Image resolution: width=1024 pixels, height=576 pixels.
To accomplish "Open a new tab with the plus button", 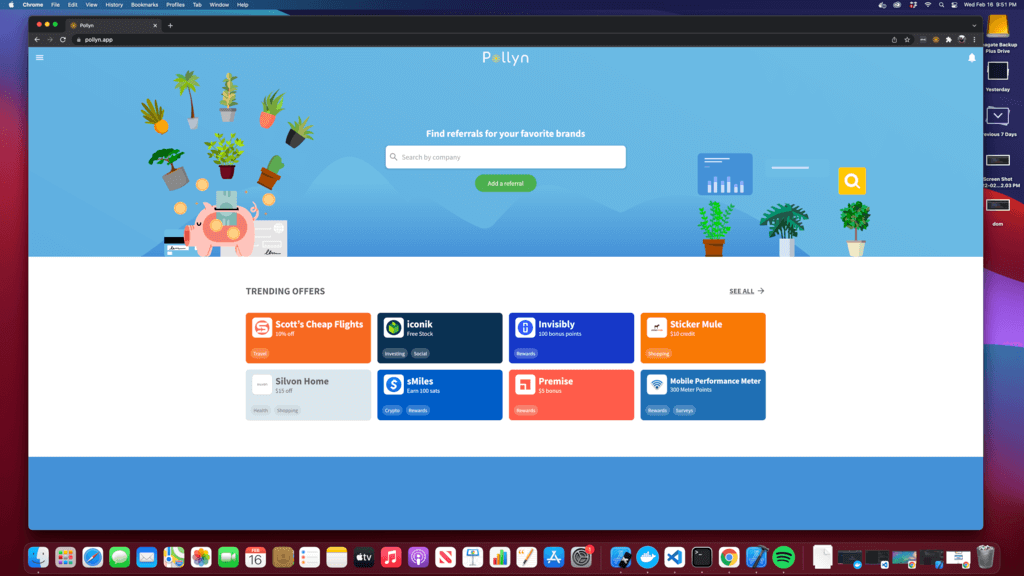I will pos(170,25).
